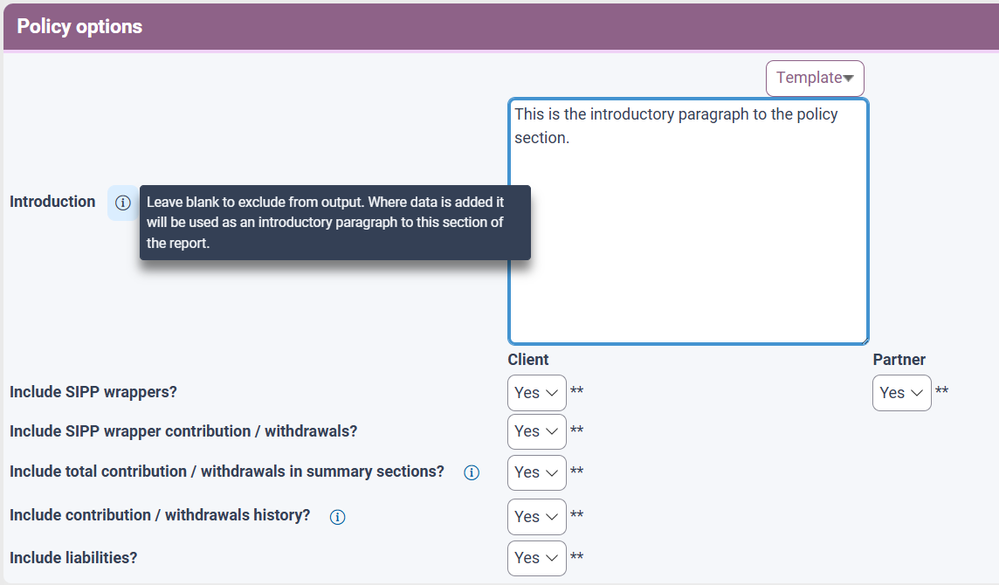
Task: Click the info icon beside Introduction
Action: pos(123,203)
